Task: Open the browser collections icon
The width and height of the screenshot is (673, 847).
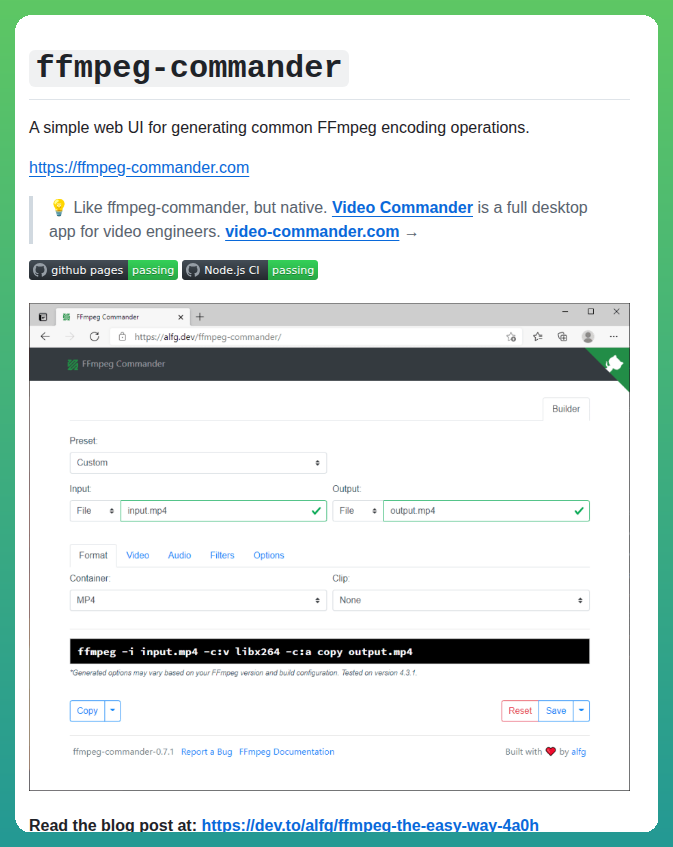Action: 562,337
